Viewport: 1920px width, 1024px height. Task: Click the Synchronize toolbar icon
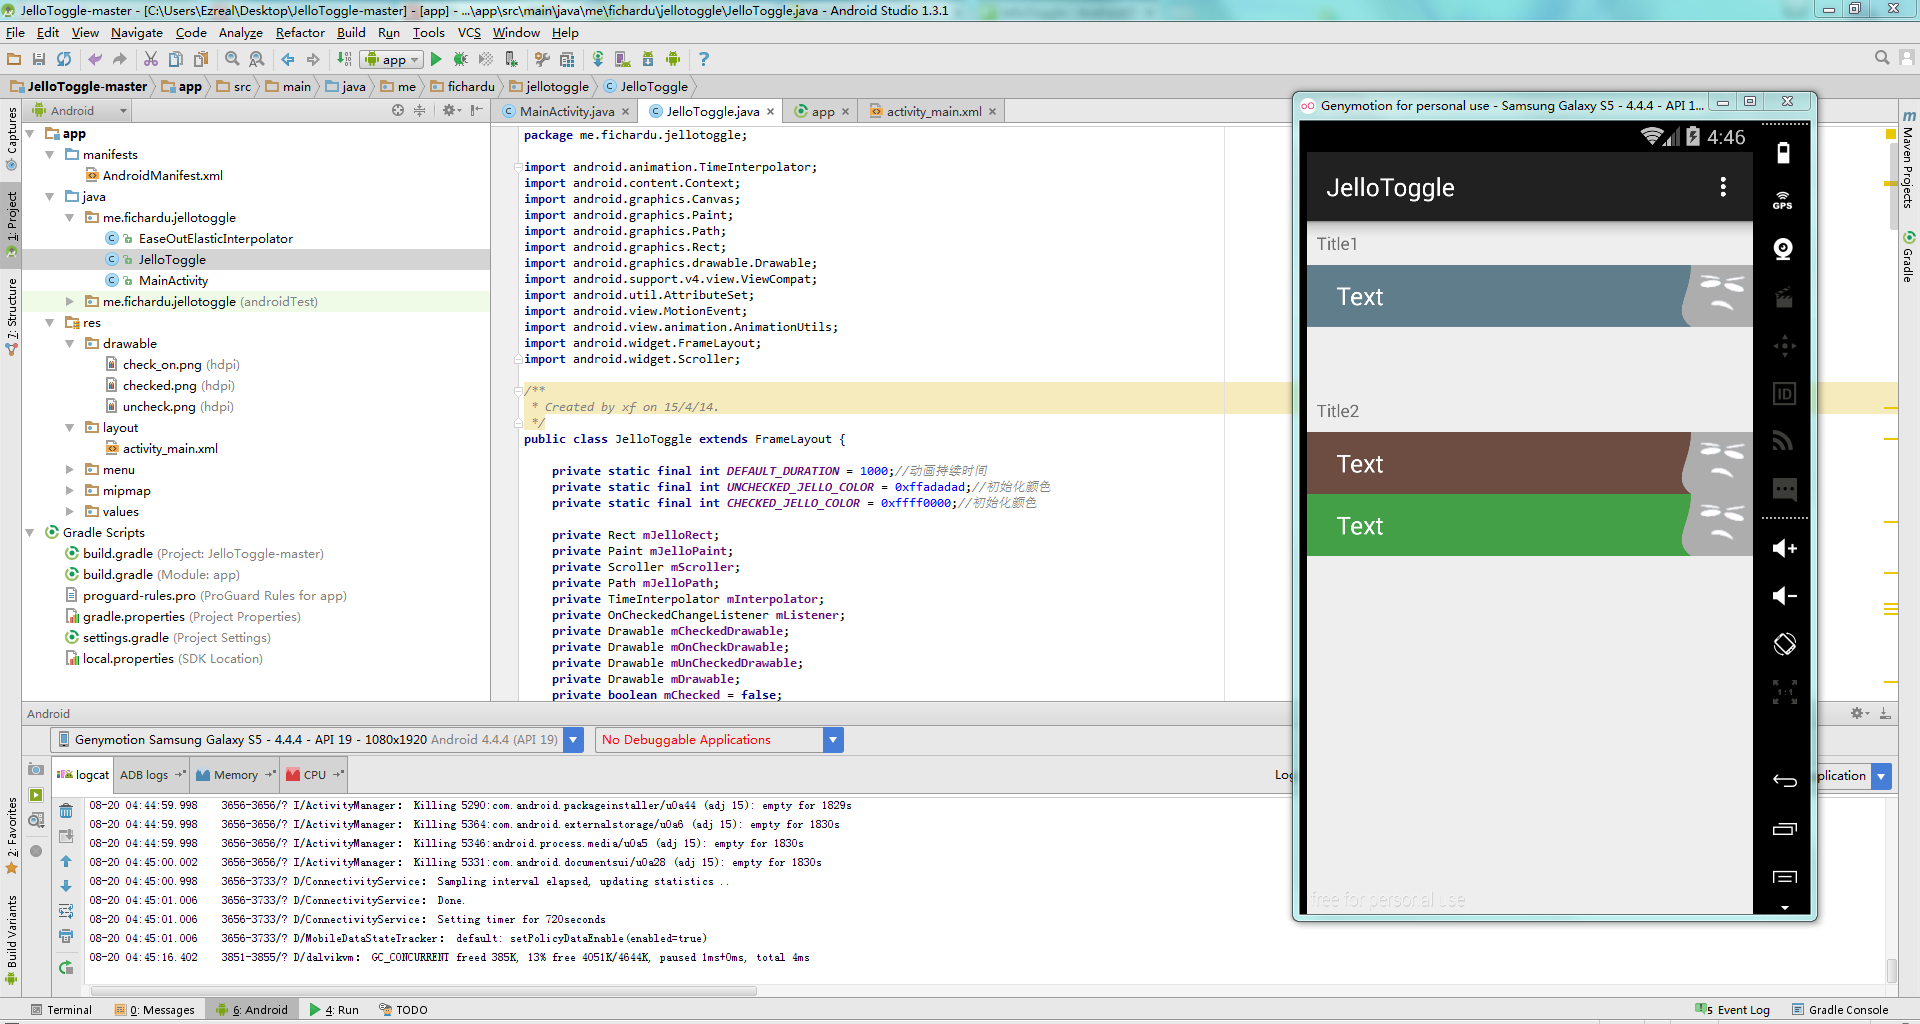64,59
